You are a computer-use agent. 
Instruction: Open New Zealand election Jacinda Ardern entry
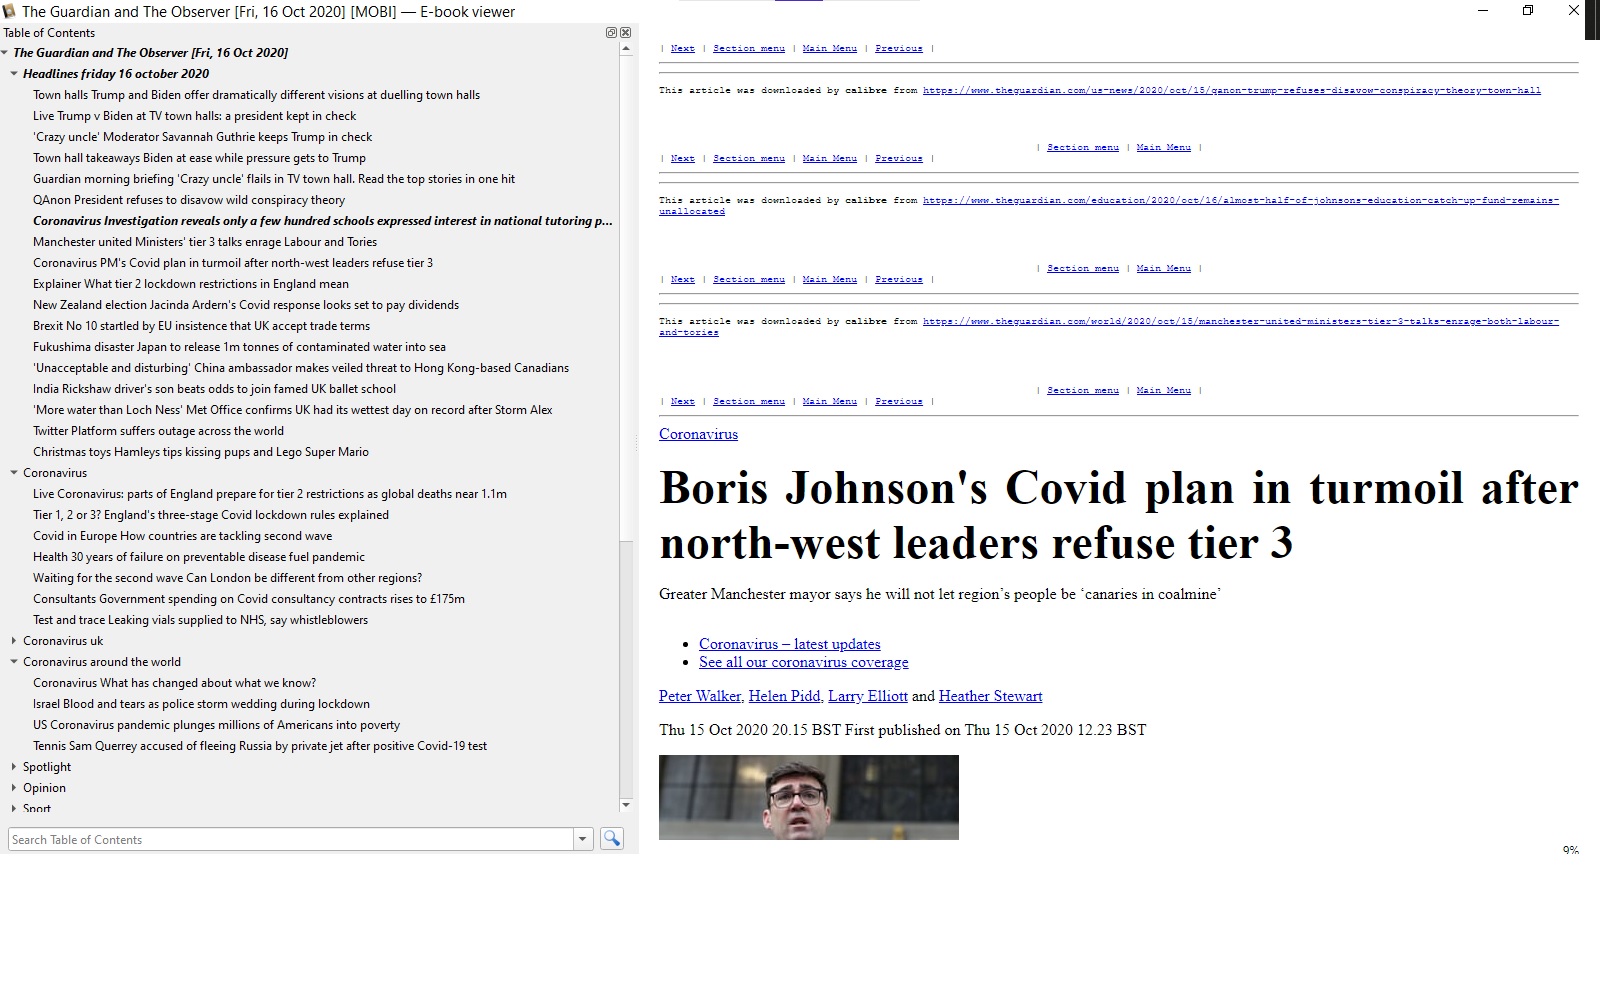pos(246,305)
